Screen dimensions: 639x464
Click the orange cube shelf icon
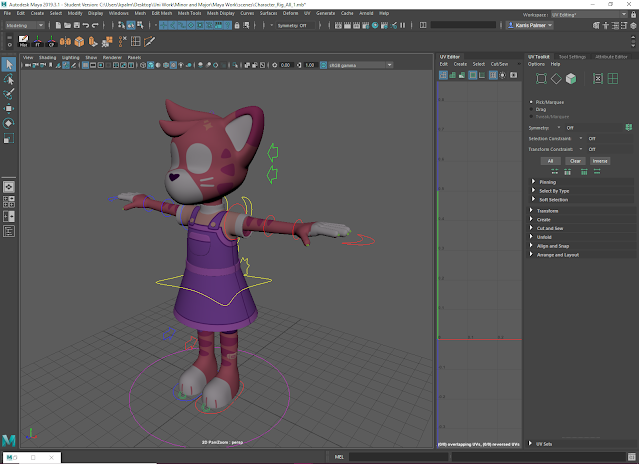pyautogui.click(x=79, y=41)
